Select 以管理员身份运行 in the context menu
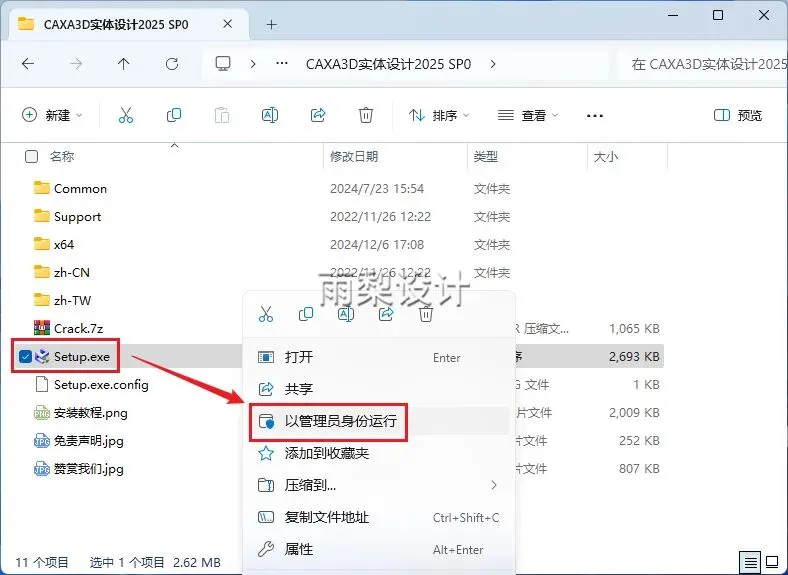 point(380,421)
